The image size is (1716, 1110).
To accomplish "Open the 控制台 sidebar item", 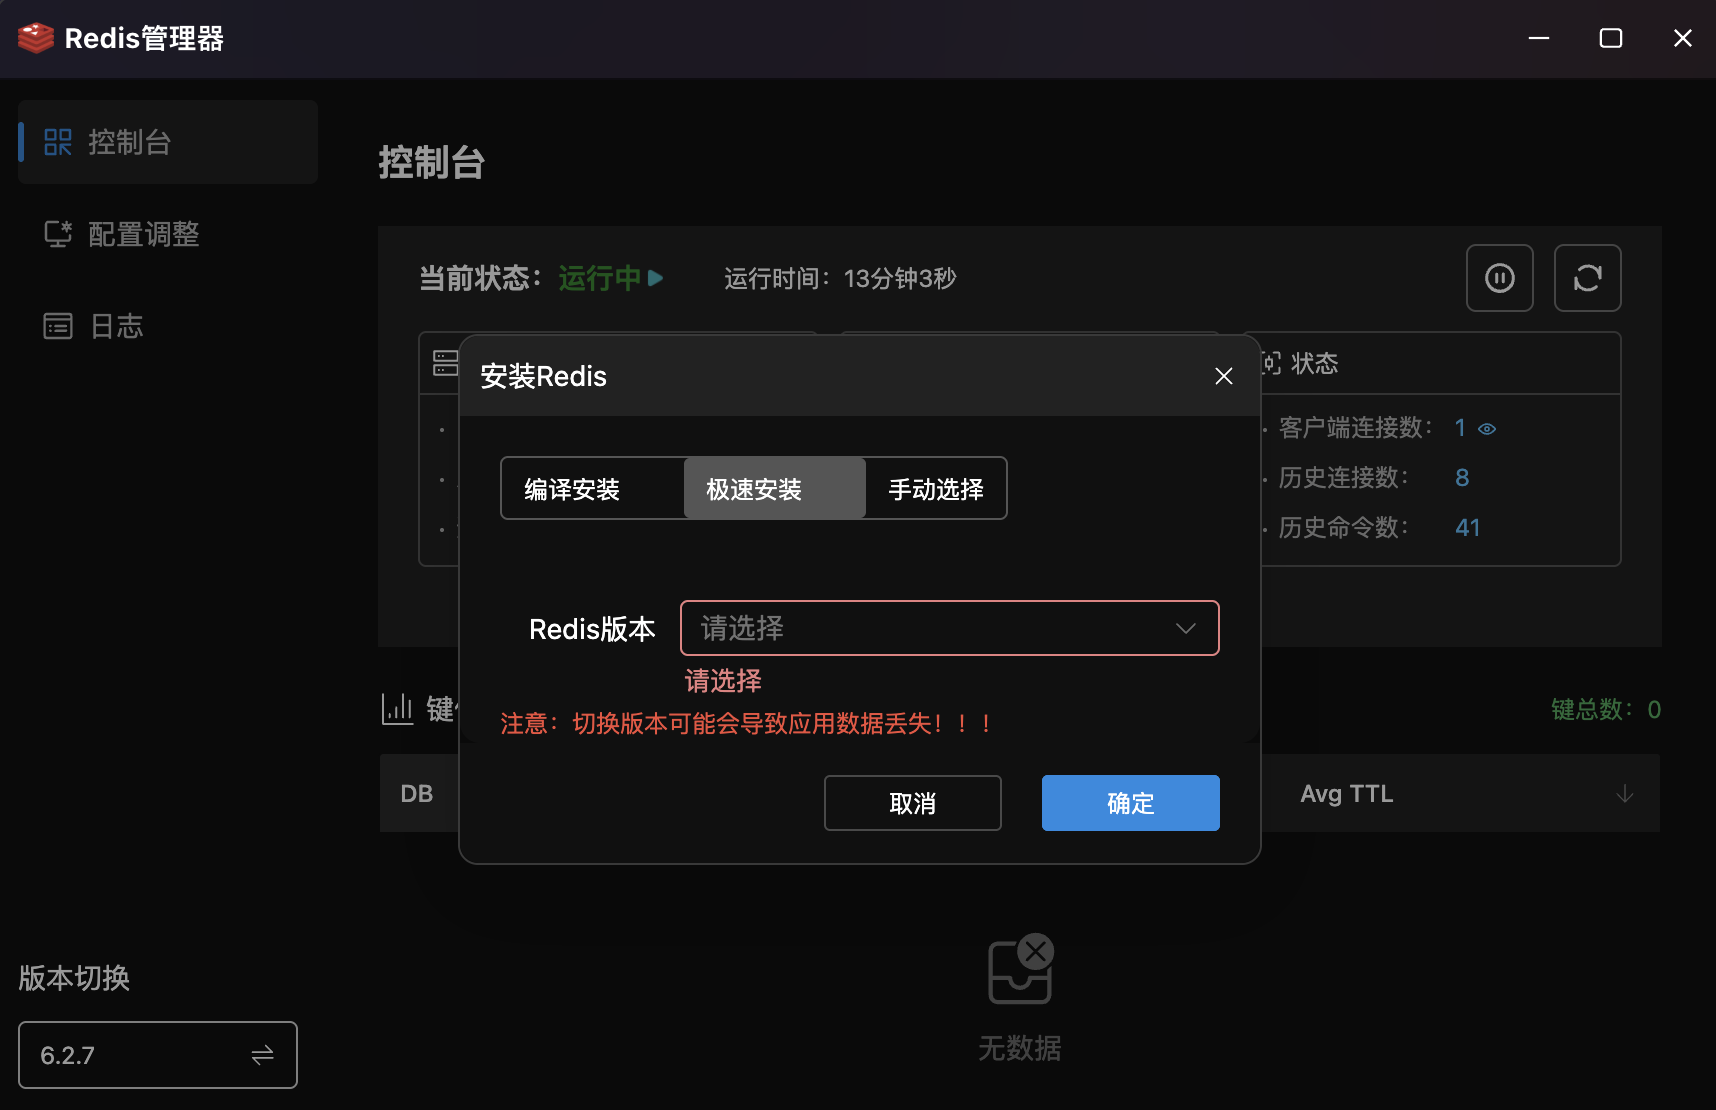I will (168, 142).
